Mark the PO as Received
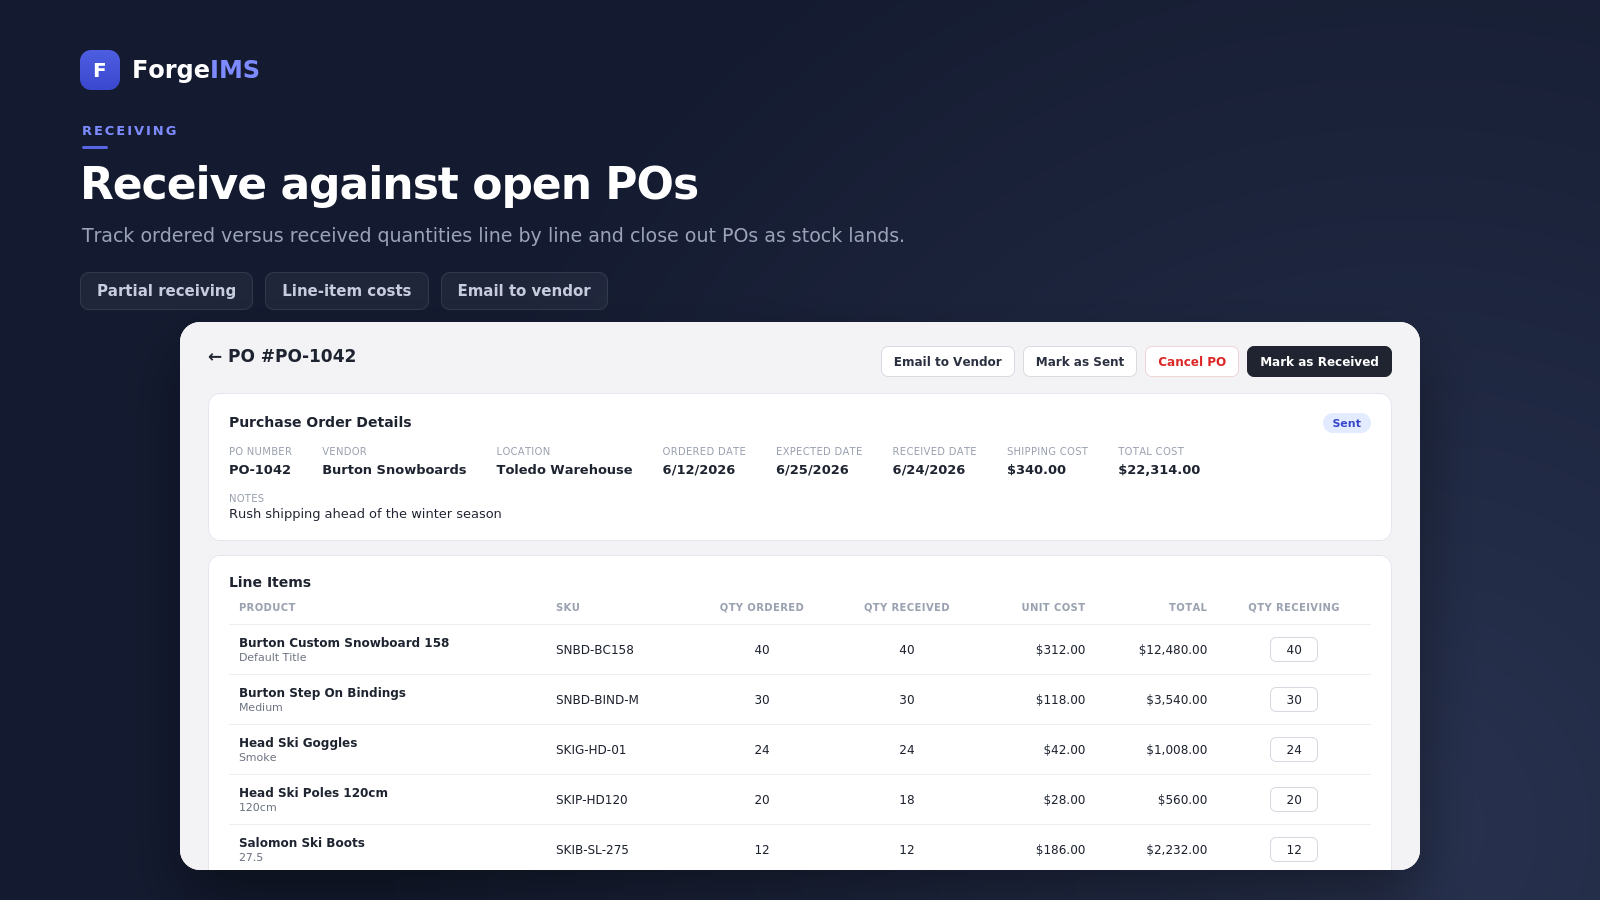This screenshot has width=1600, height=900. (1319, 362)
